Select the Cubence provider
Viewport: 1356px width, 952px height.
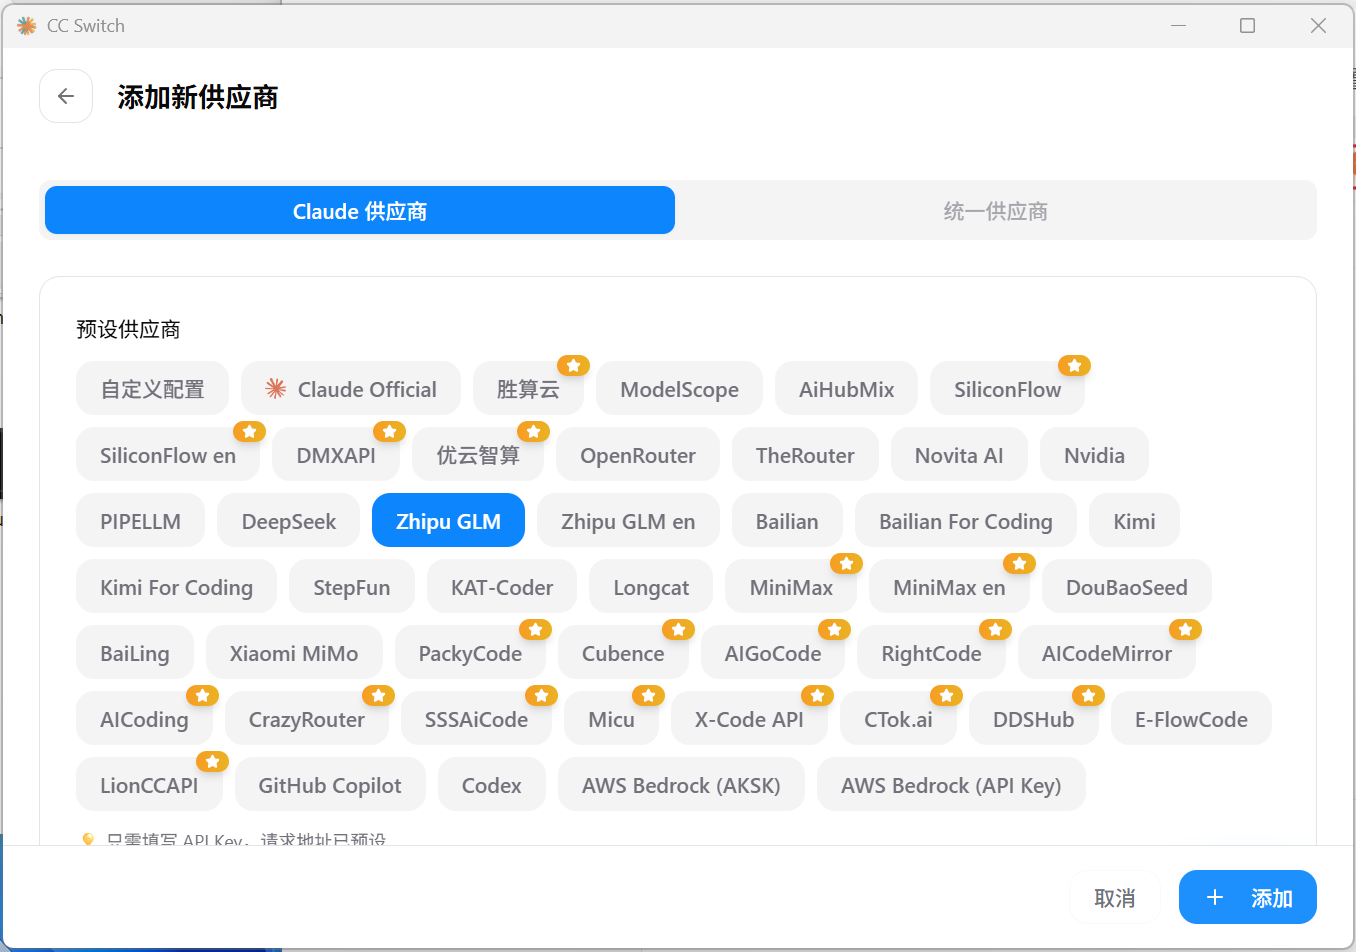tap(623, 652)
